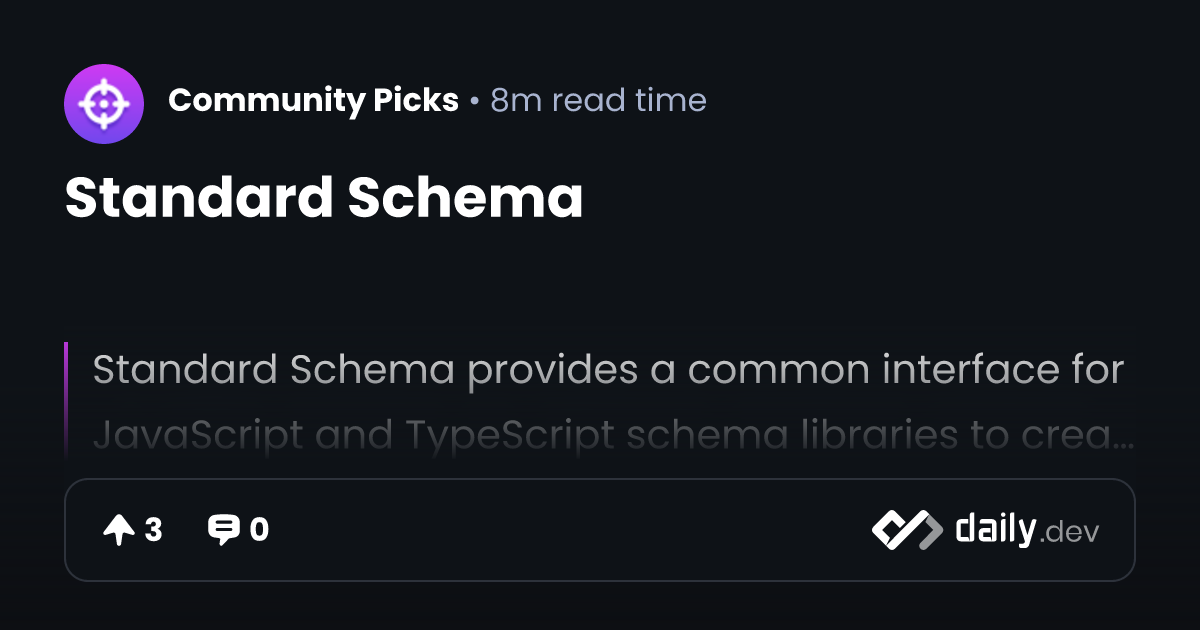
Task: Click the purple vertical quote bar
Action: (66, 398)
